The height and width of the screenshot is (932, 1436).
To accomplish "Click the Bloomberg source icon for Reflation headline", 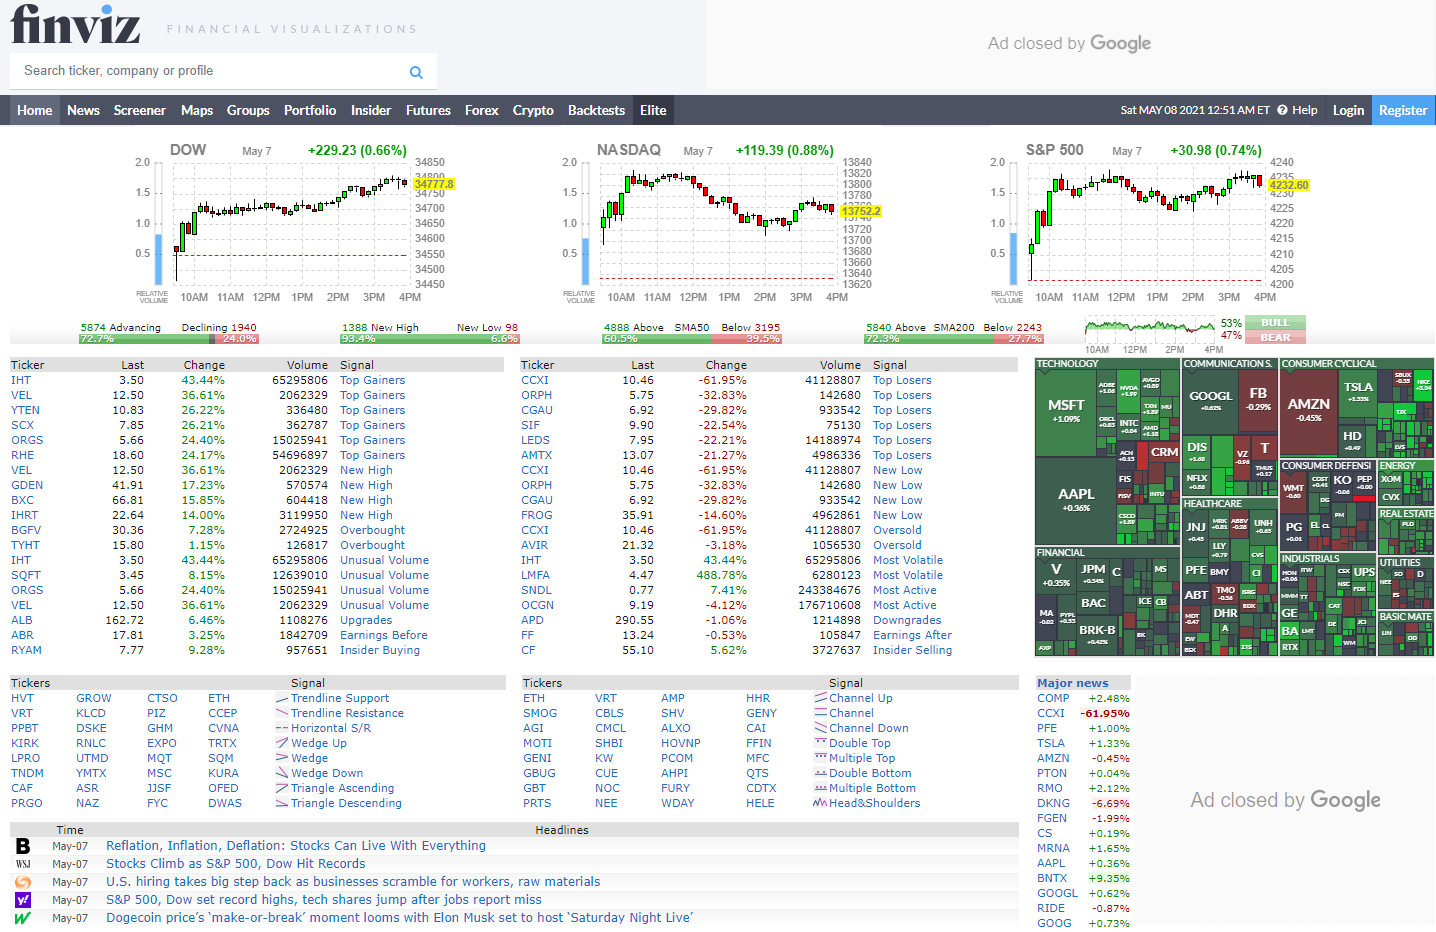I will point(23,846).
